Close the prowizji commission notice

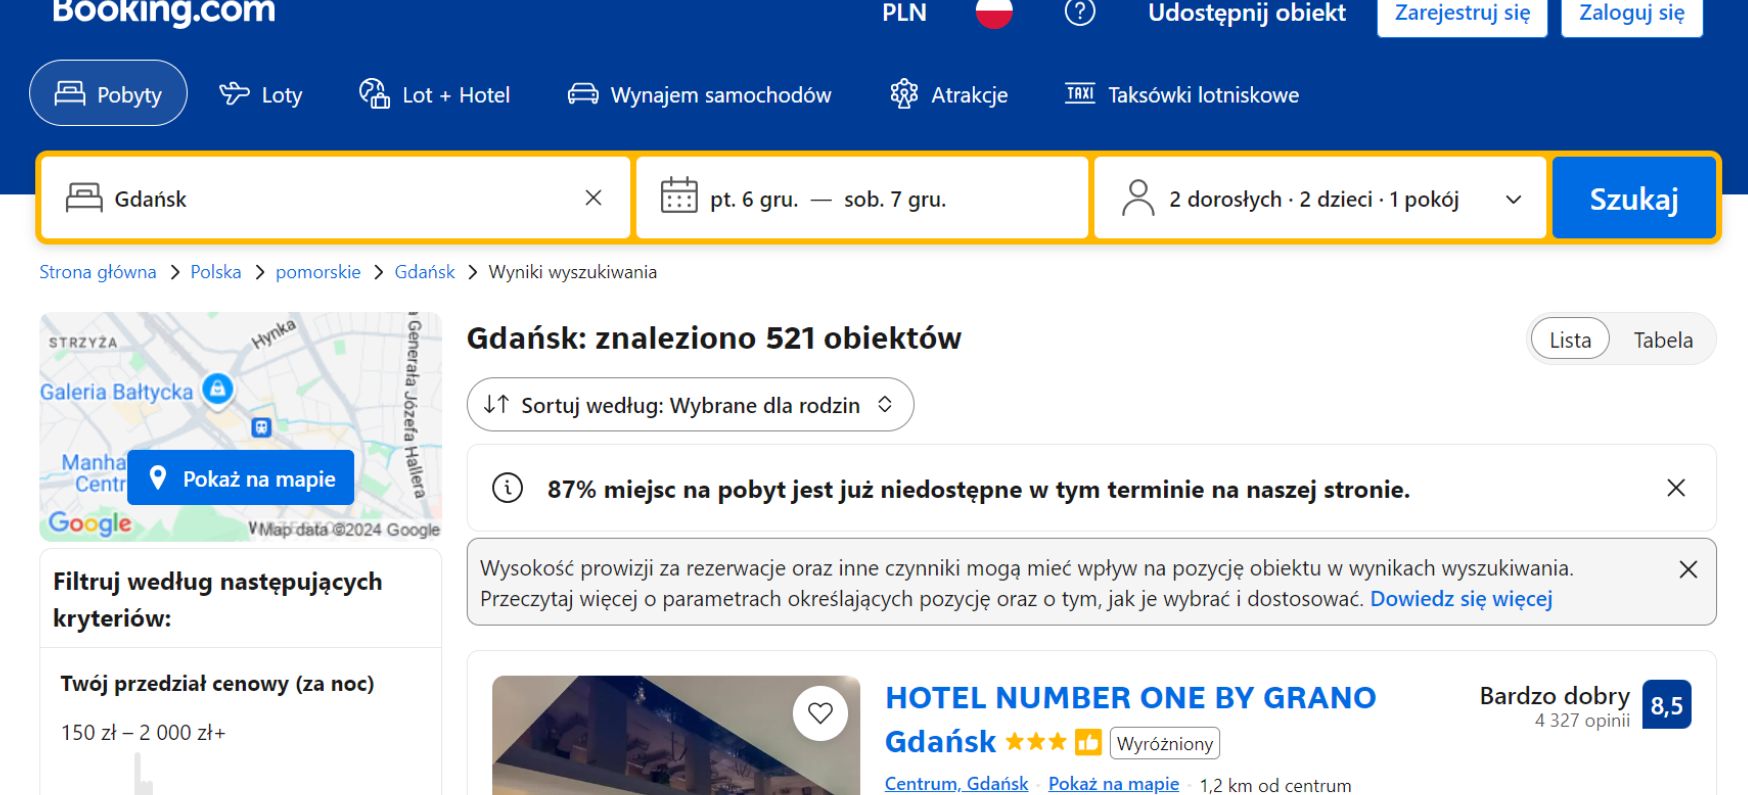tap(1688, 569)
